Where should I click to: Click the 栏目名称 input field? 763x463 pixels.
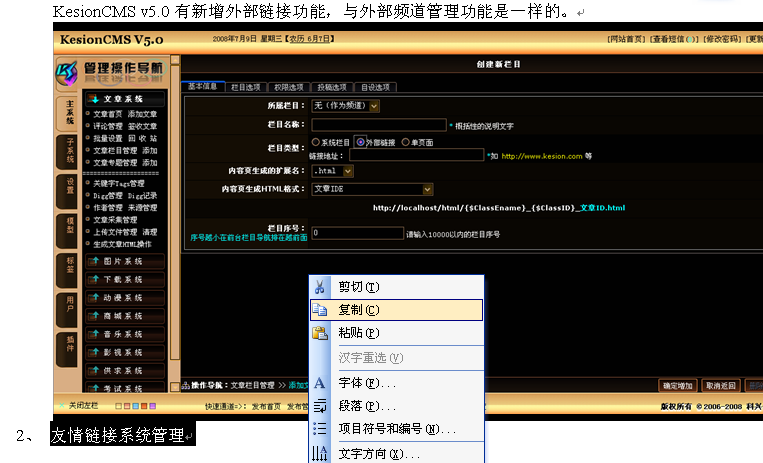(x=379, y=125)
